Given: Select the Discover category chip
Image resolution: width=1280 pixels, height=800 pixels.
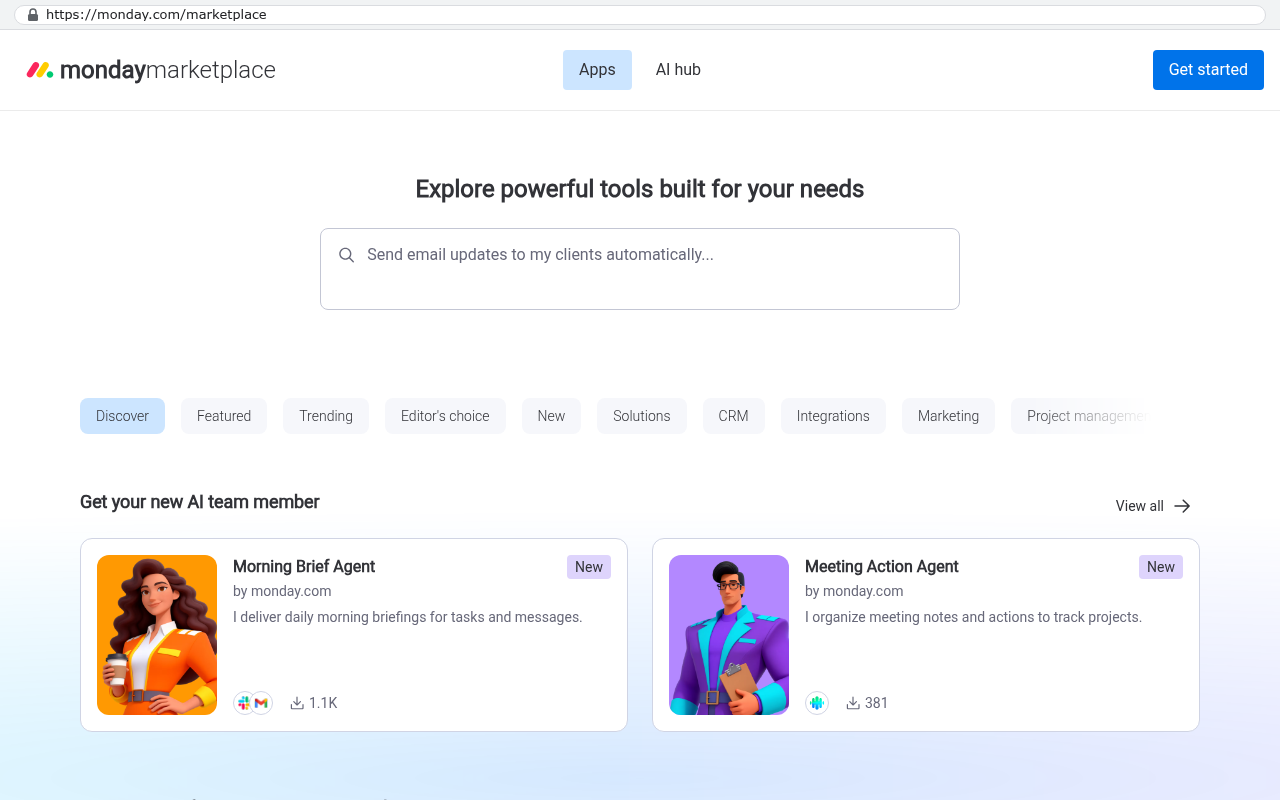Looking at the screenshot, I should 122,416.
